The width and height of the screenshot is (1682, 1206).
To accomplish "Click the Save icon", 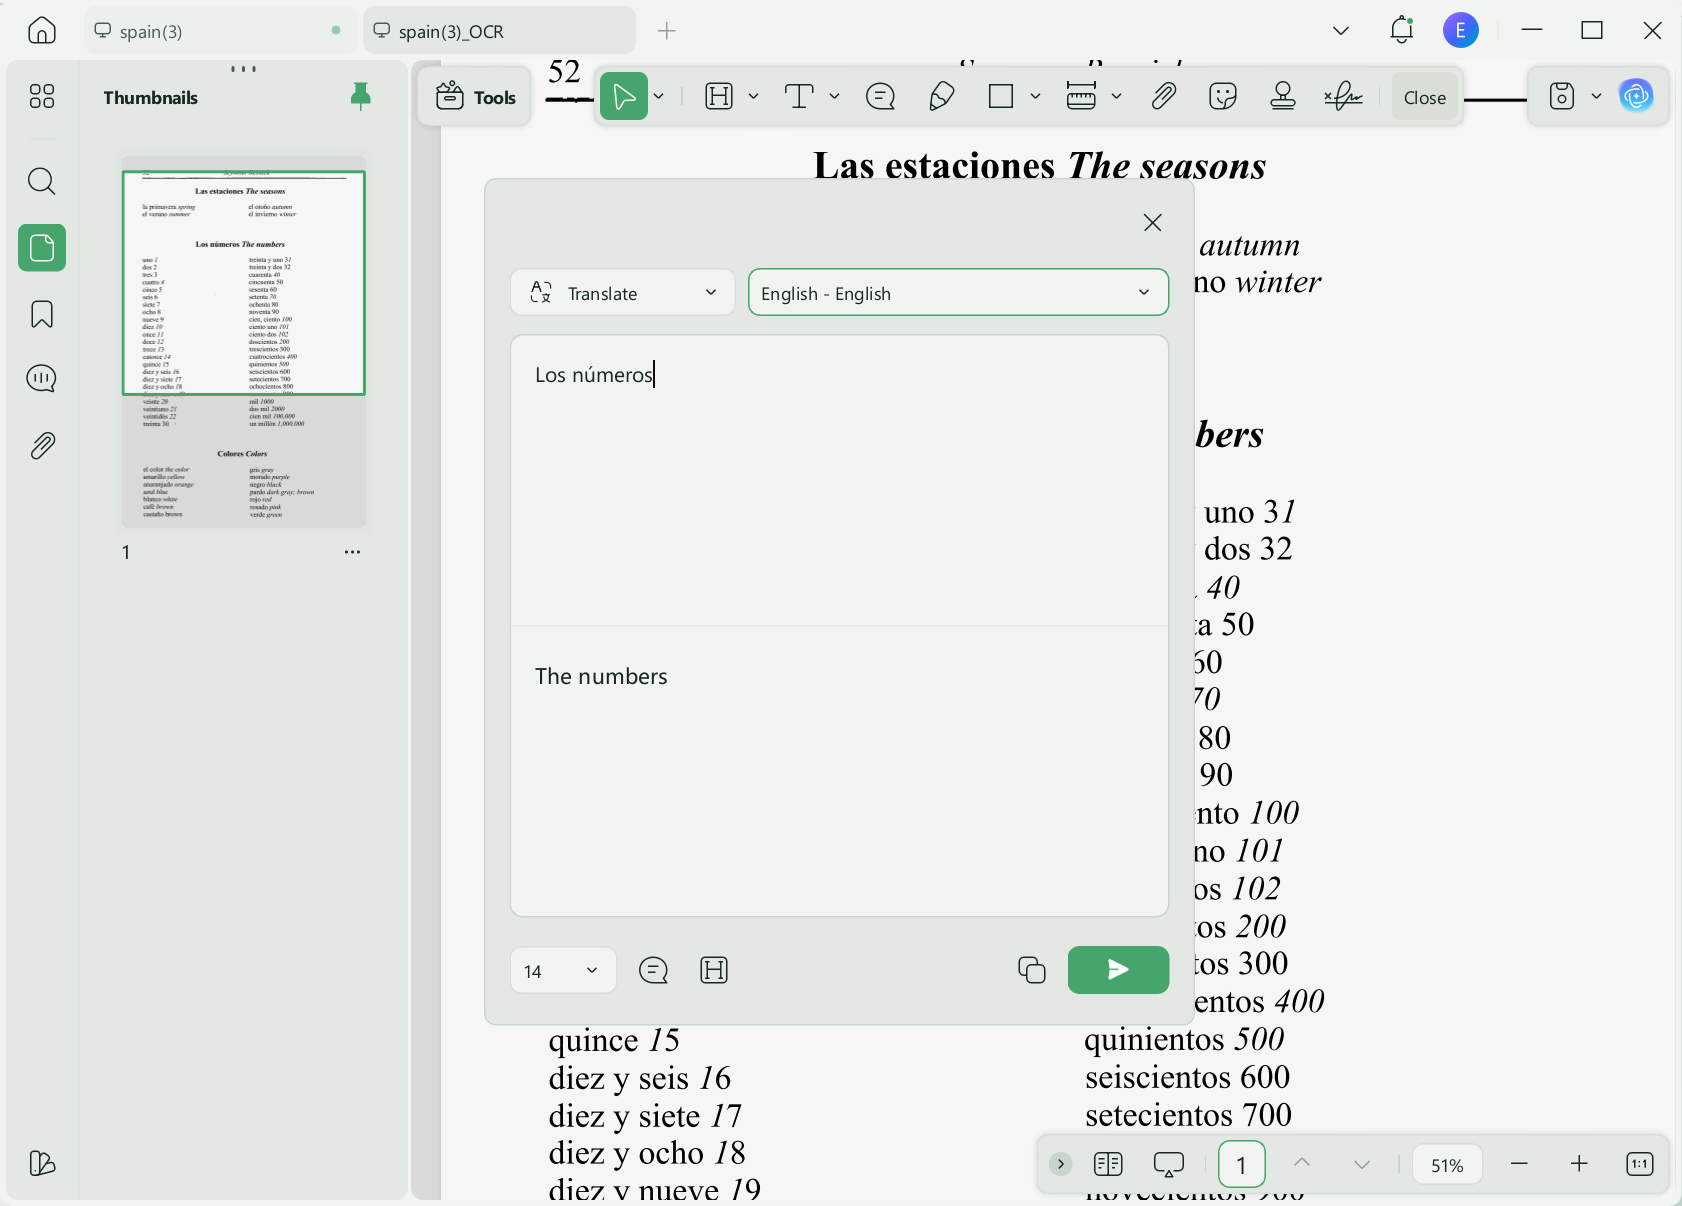I will (x=1562, y=97).
